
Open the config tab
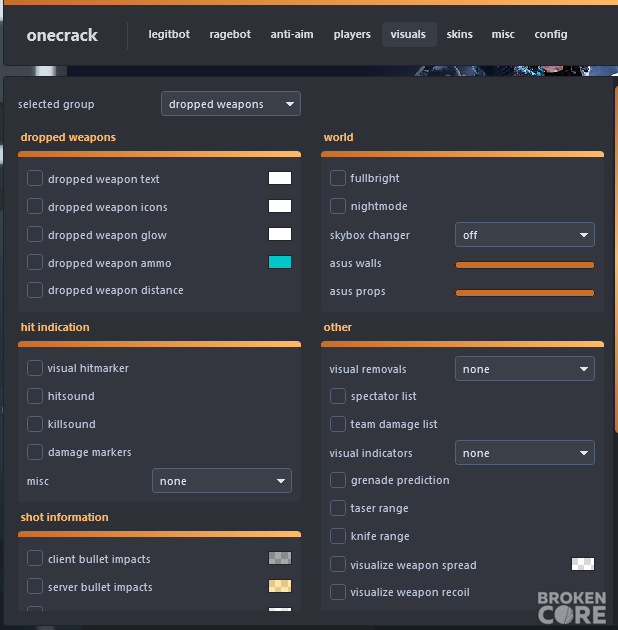[550, 35]
